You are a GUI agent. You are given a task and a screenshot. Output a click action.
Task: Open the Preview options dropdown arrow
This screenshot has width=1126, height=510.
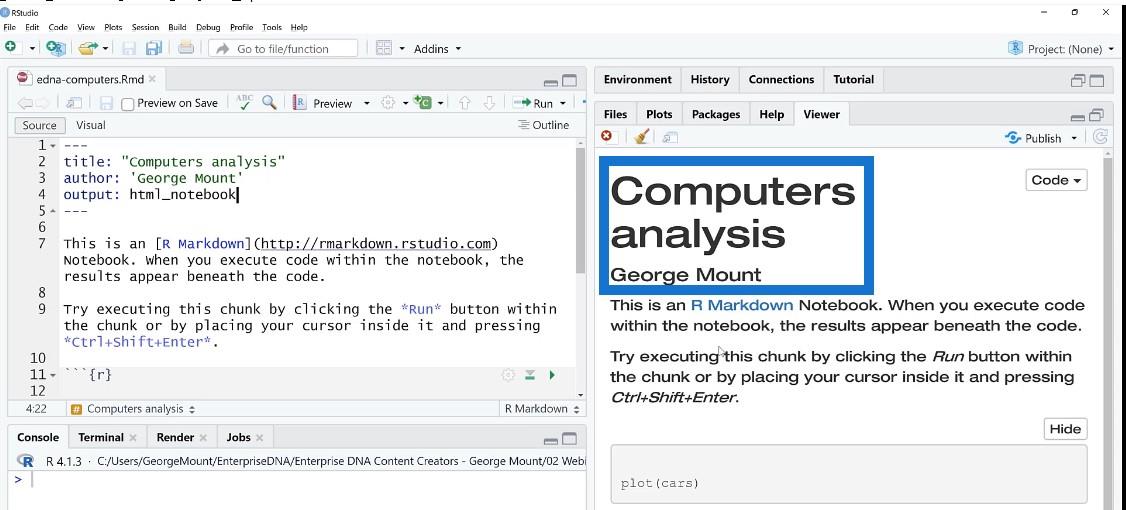[366, 103]
